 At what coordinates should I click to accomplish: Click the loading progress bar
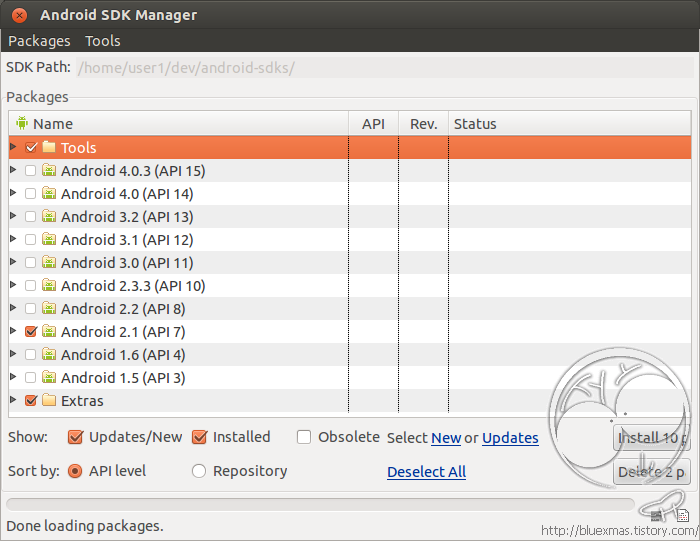(x=320, y=505)
